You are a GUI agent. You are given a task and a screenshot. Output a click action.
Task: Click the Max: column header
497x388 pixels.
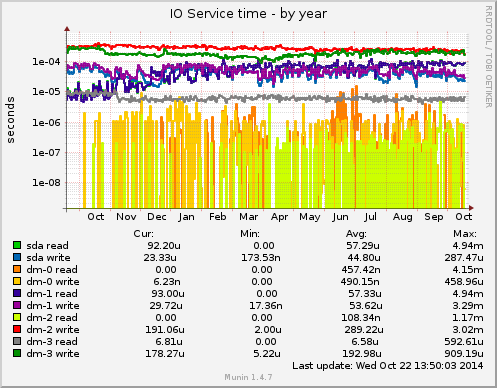click(x=465, y=234)
